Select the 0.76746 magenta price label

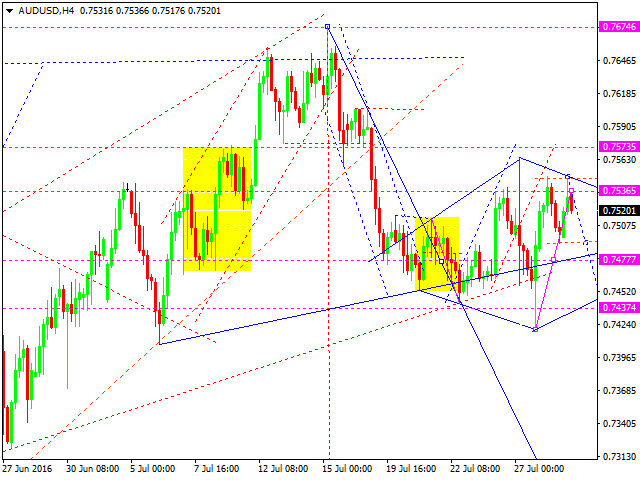point(619,27)
